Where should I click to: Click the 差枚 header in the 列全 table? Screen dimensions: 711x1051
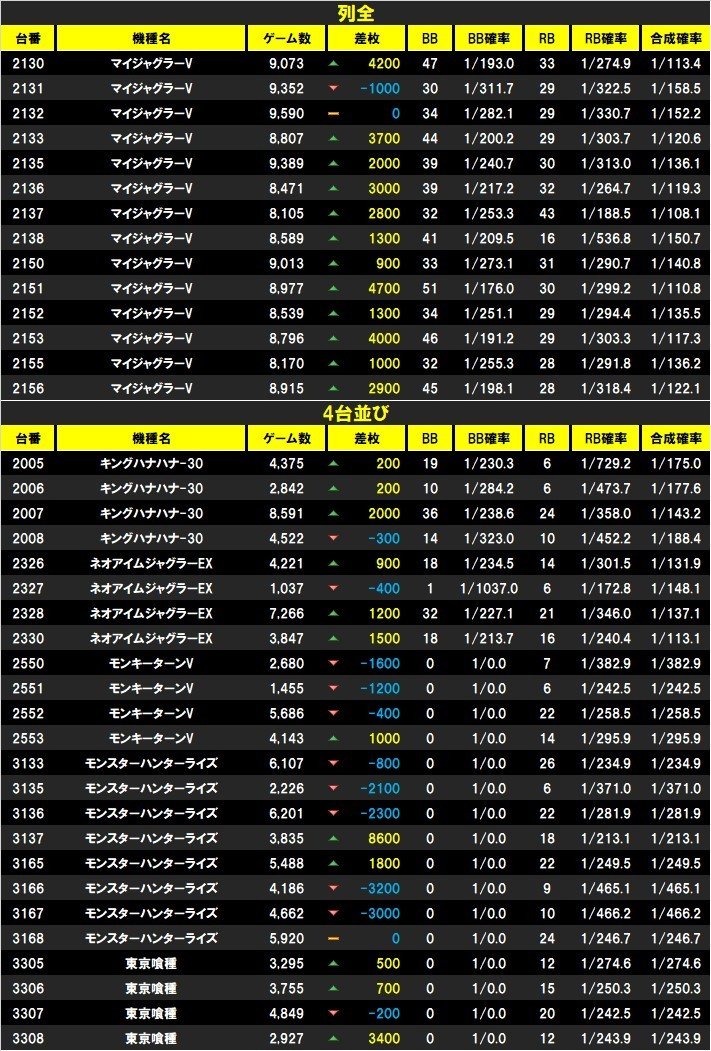coord(367,38)
